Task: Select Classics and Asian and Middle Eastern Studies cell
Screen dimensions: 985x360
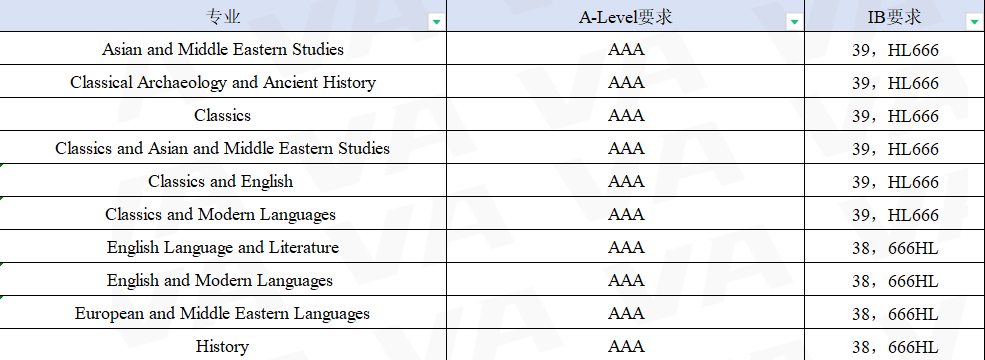Action: click(x=223, y=148)
